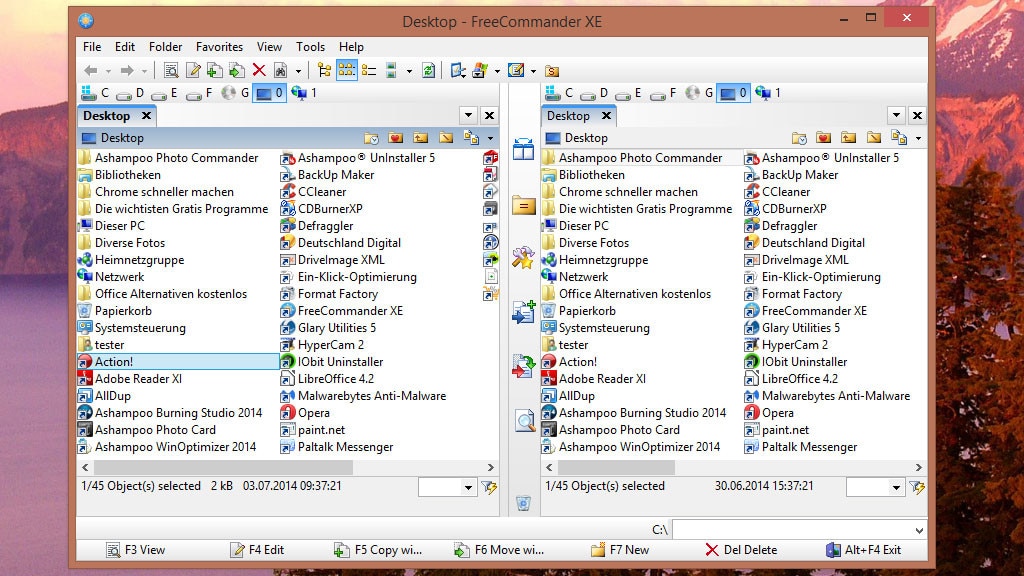Click the green Refresh toolbar icon
Image resolution: width=1024 pixels, height=576 pixels.
pyautogui.click(x=428, y=71)
